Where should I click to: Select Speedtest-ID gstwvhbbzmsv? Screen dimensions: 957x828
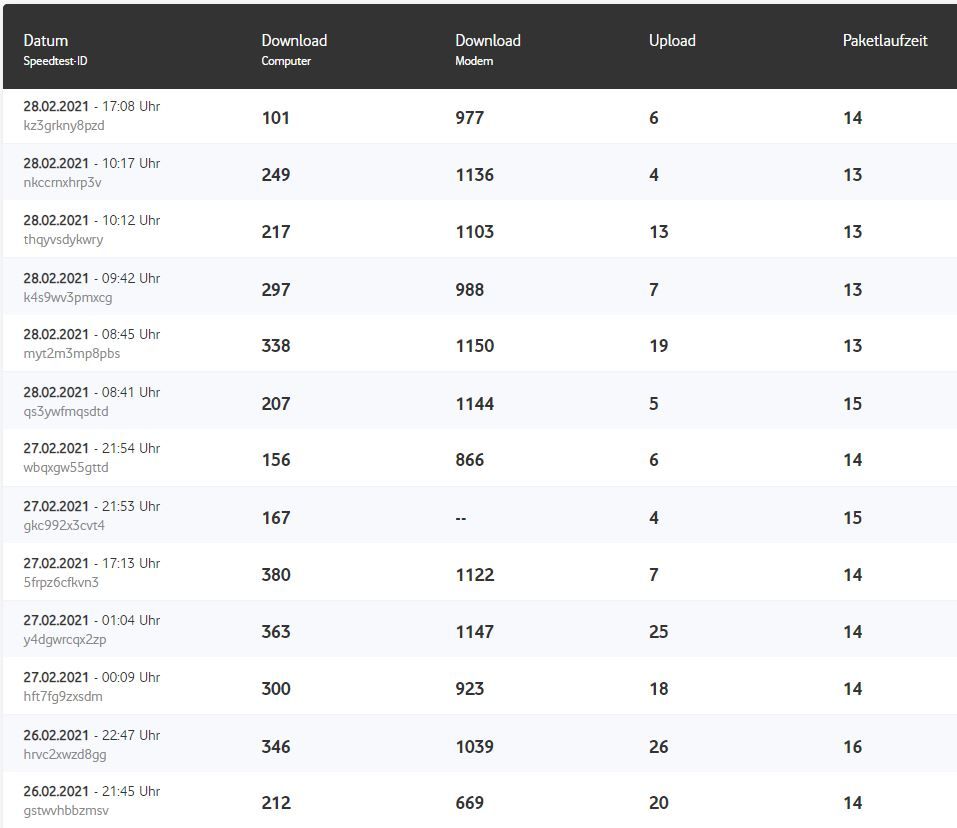(x=66, y=810)
